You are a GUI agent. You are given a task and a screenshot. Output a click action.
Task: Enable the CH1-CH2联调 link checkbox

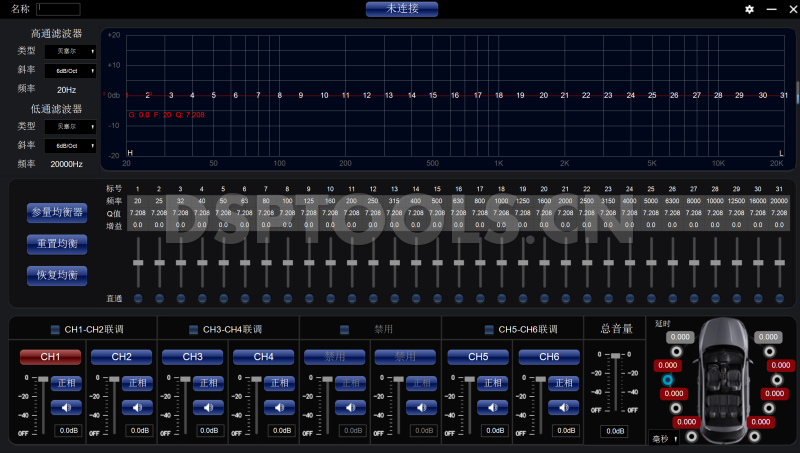(x=55, y=330)
